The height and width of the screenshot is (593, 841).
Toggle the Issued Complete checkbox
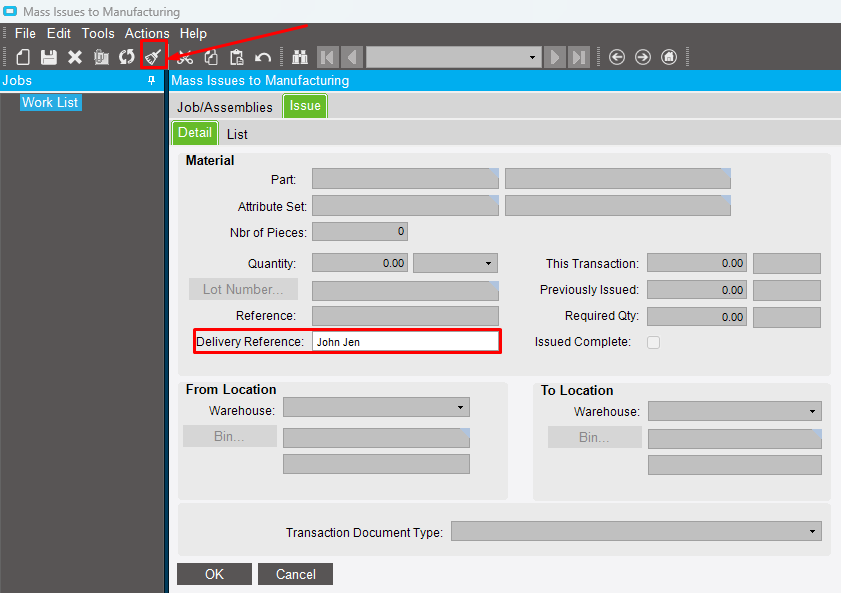(654, 342)
